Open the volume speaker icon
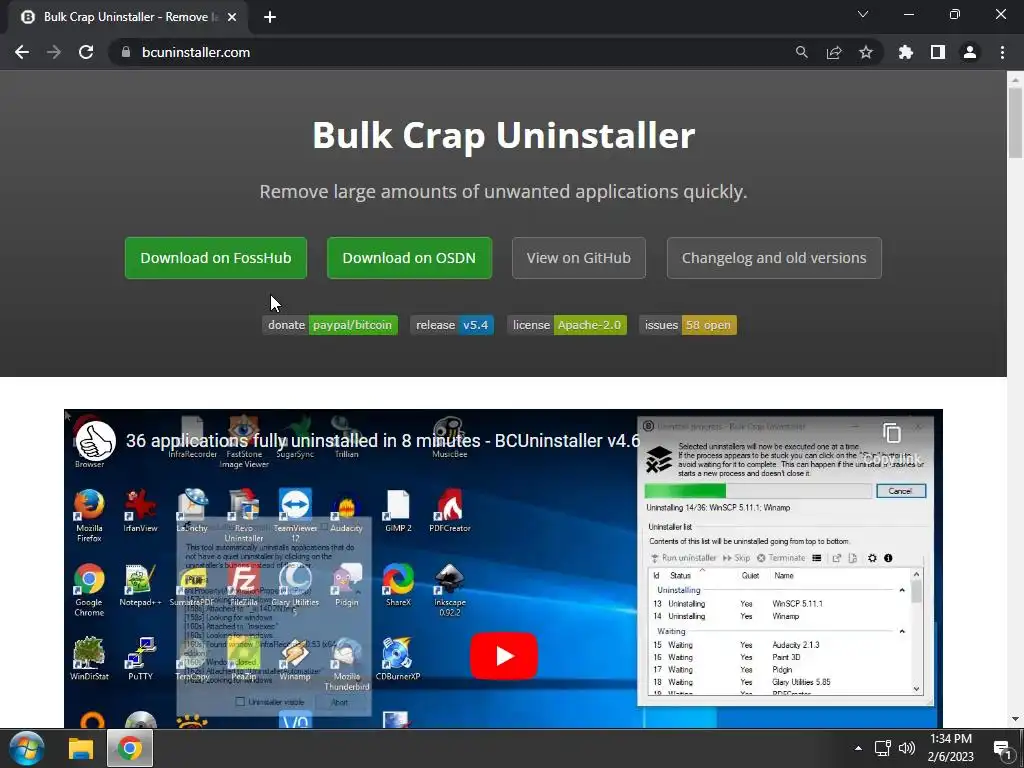Image resolution: width=1024 pixels, height=768 pixels. click(906, 748)
